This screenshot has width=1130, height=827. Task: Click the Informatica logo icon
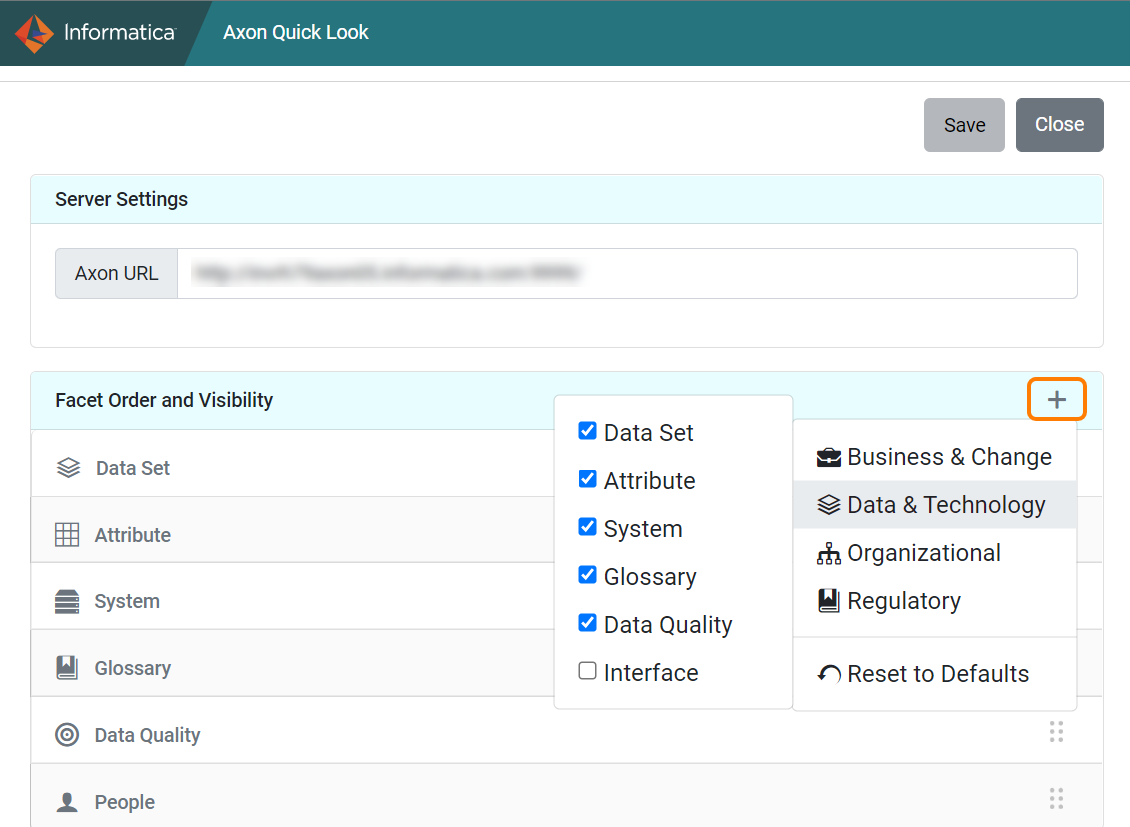(34, 33)
